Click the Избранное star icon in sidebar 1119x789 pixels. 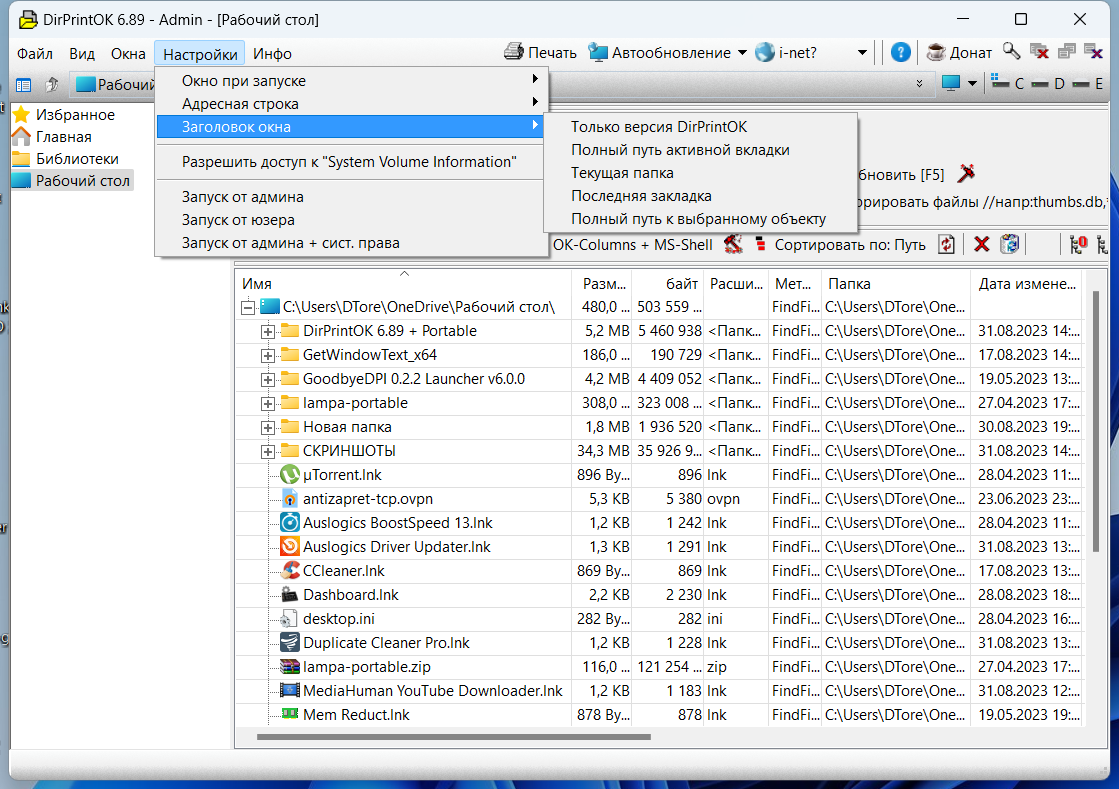point(21,114)
